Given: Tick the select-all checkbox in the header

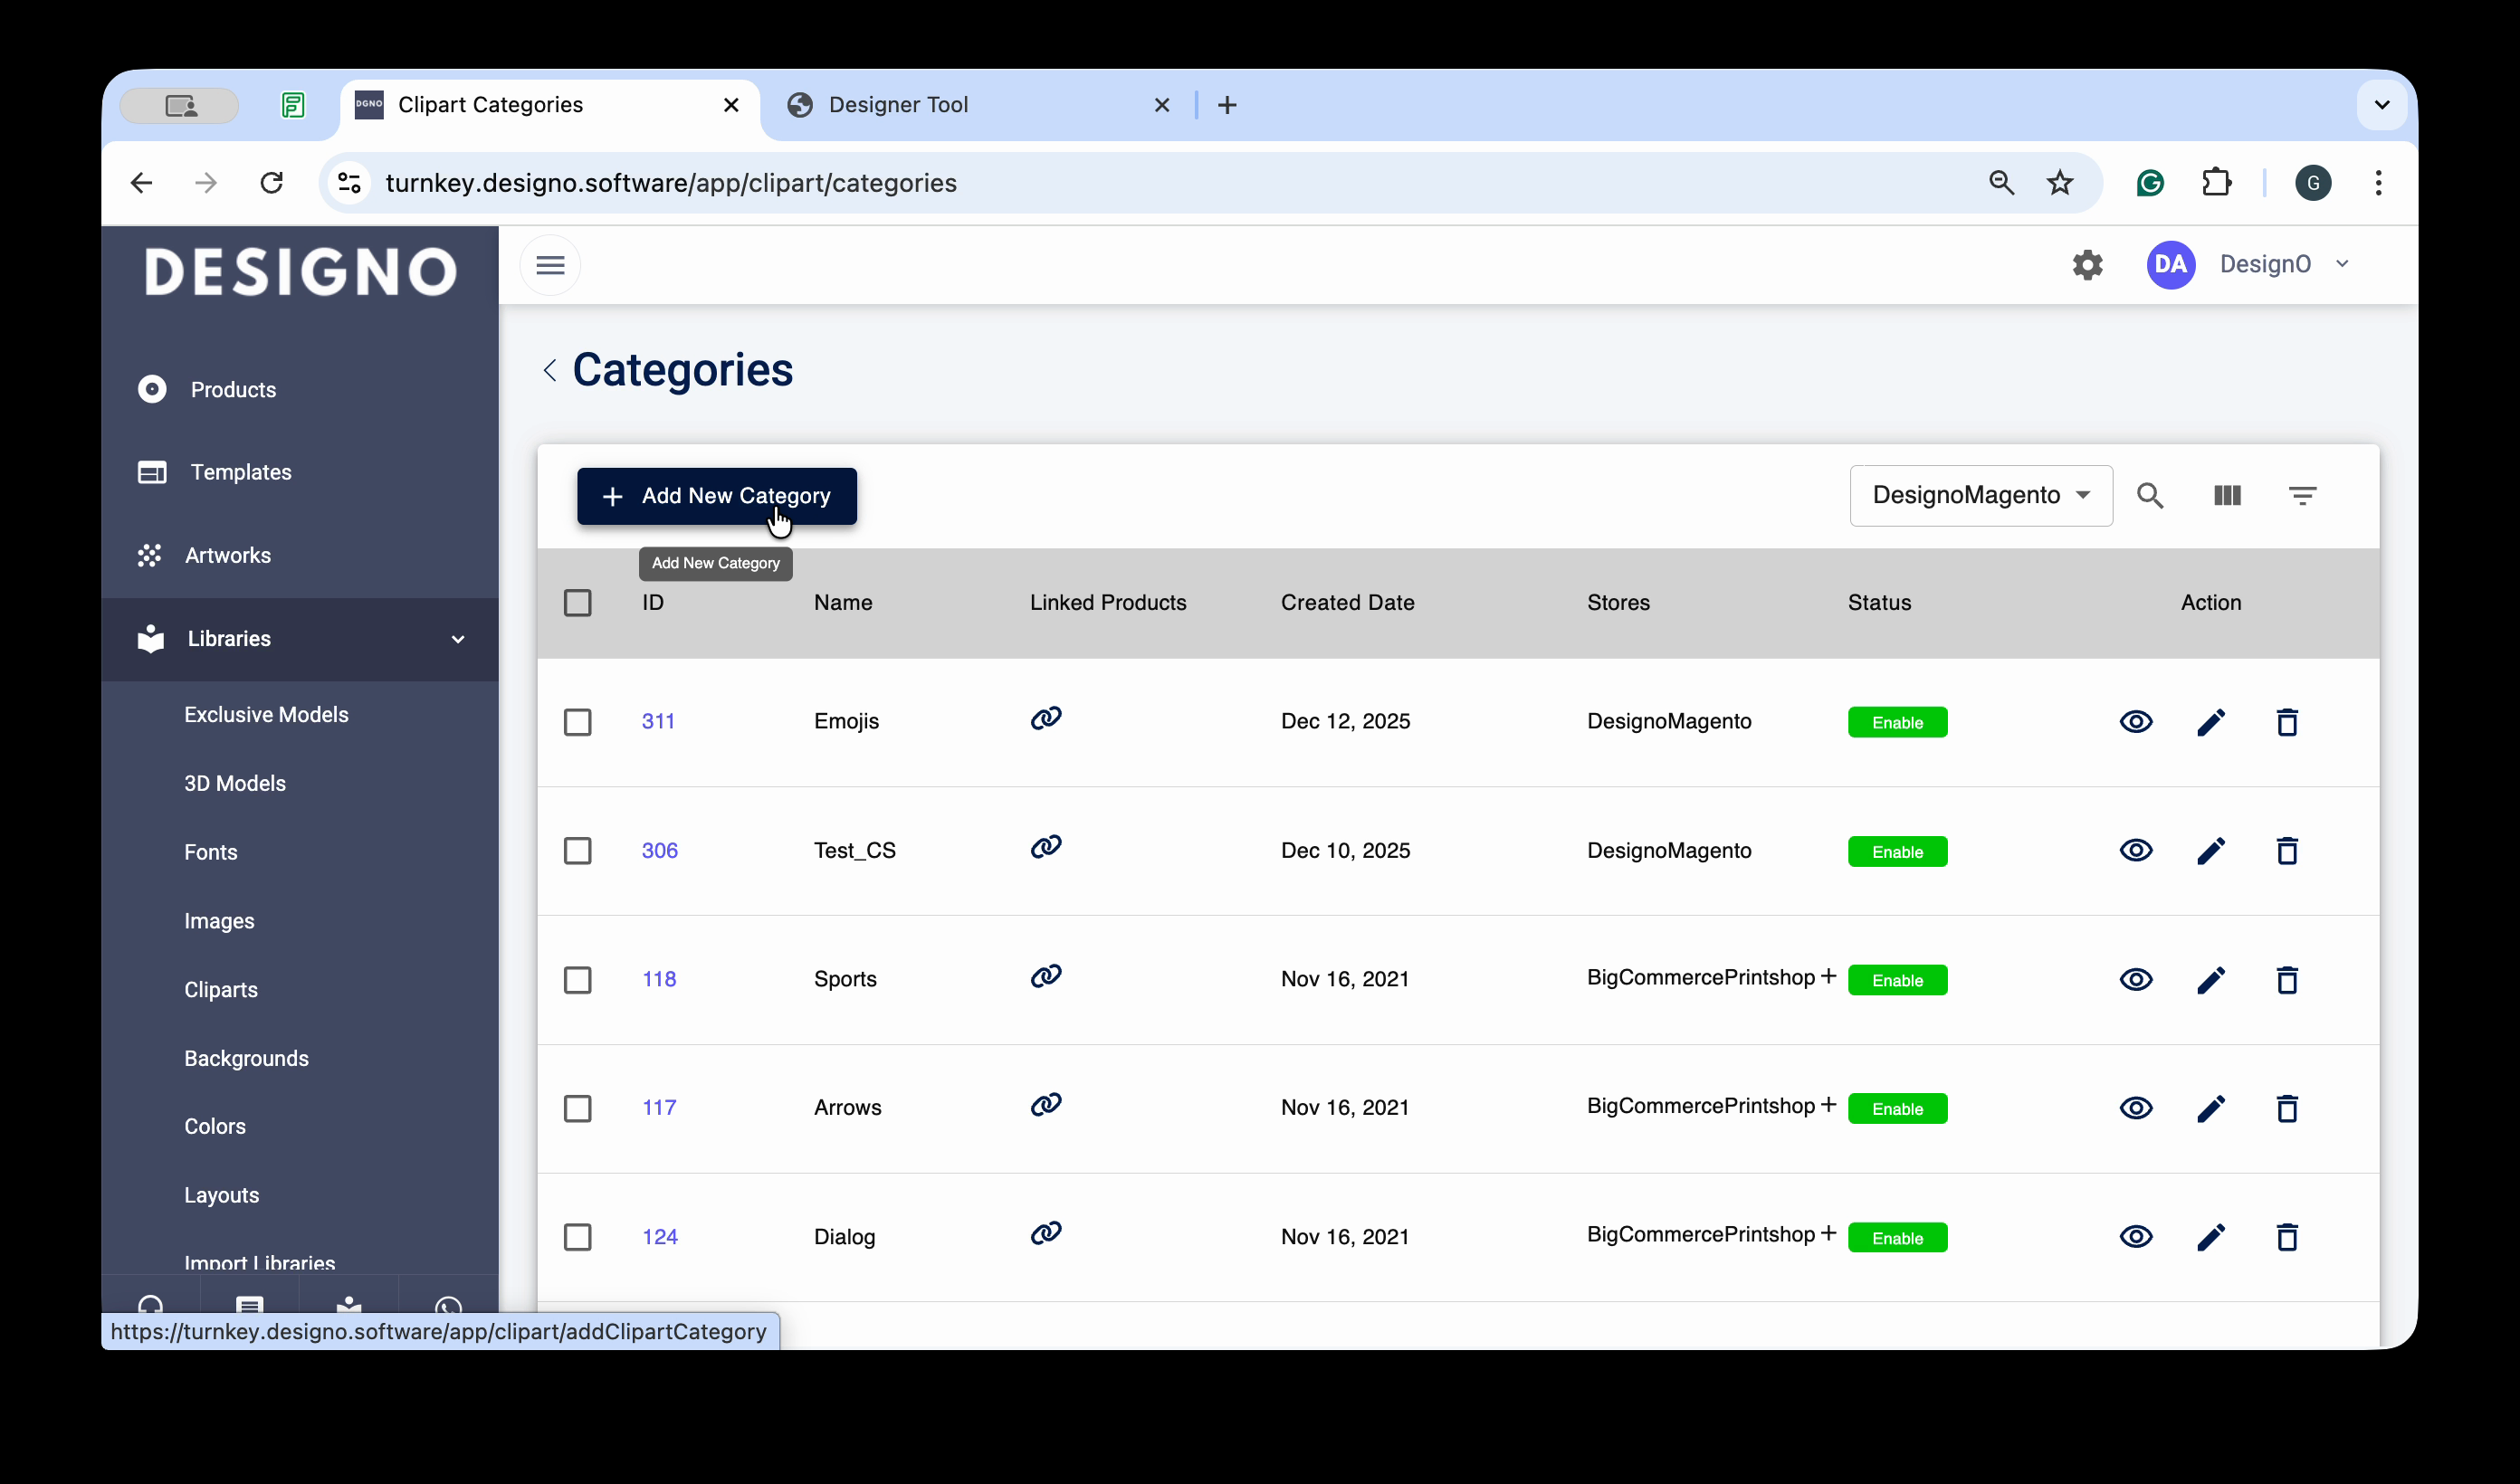Looking at the screenshot, I should pos(577,603).
